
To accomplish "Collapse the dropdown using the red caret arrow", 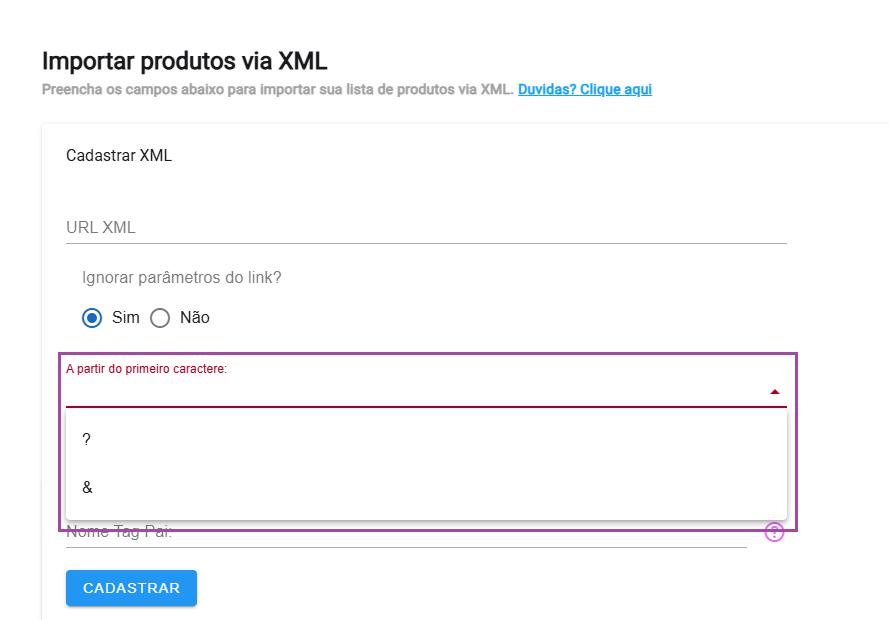I will [774, 392].
